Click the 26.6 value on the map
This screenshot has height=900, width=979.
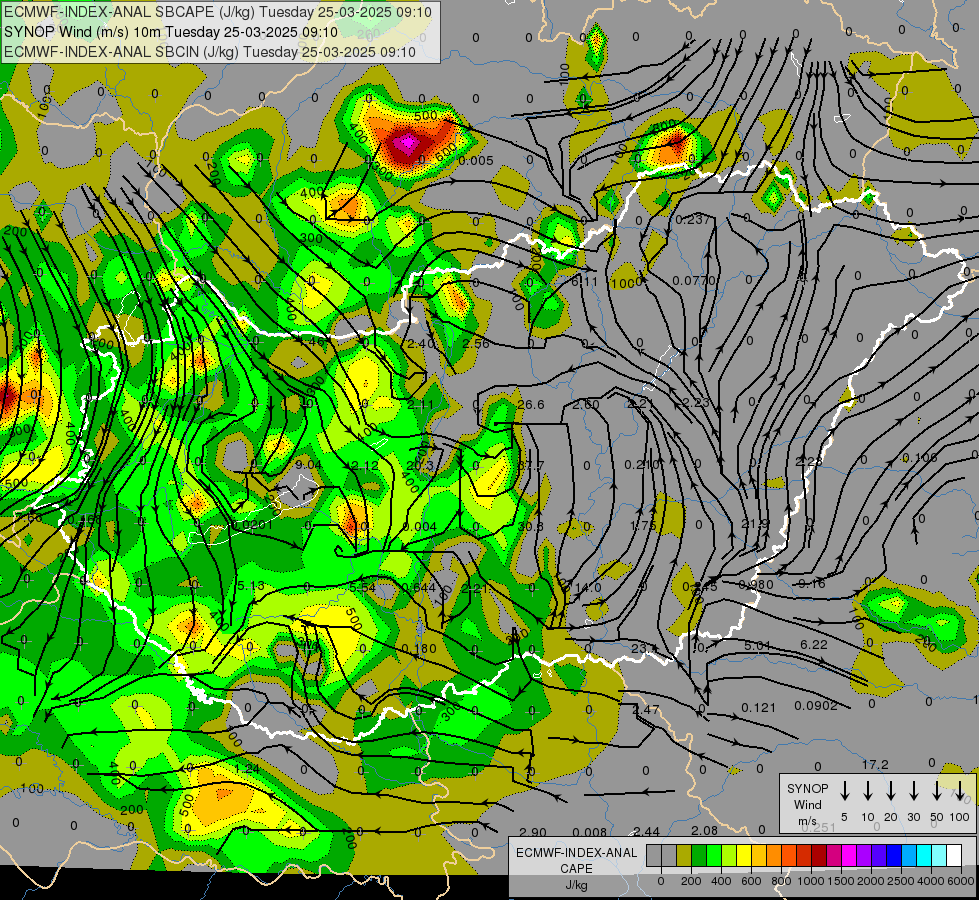531,405
